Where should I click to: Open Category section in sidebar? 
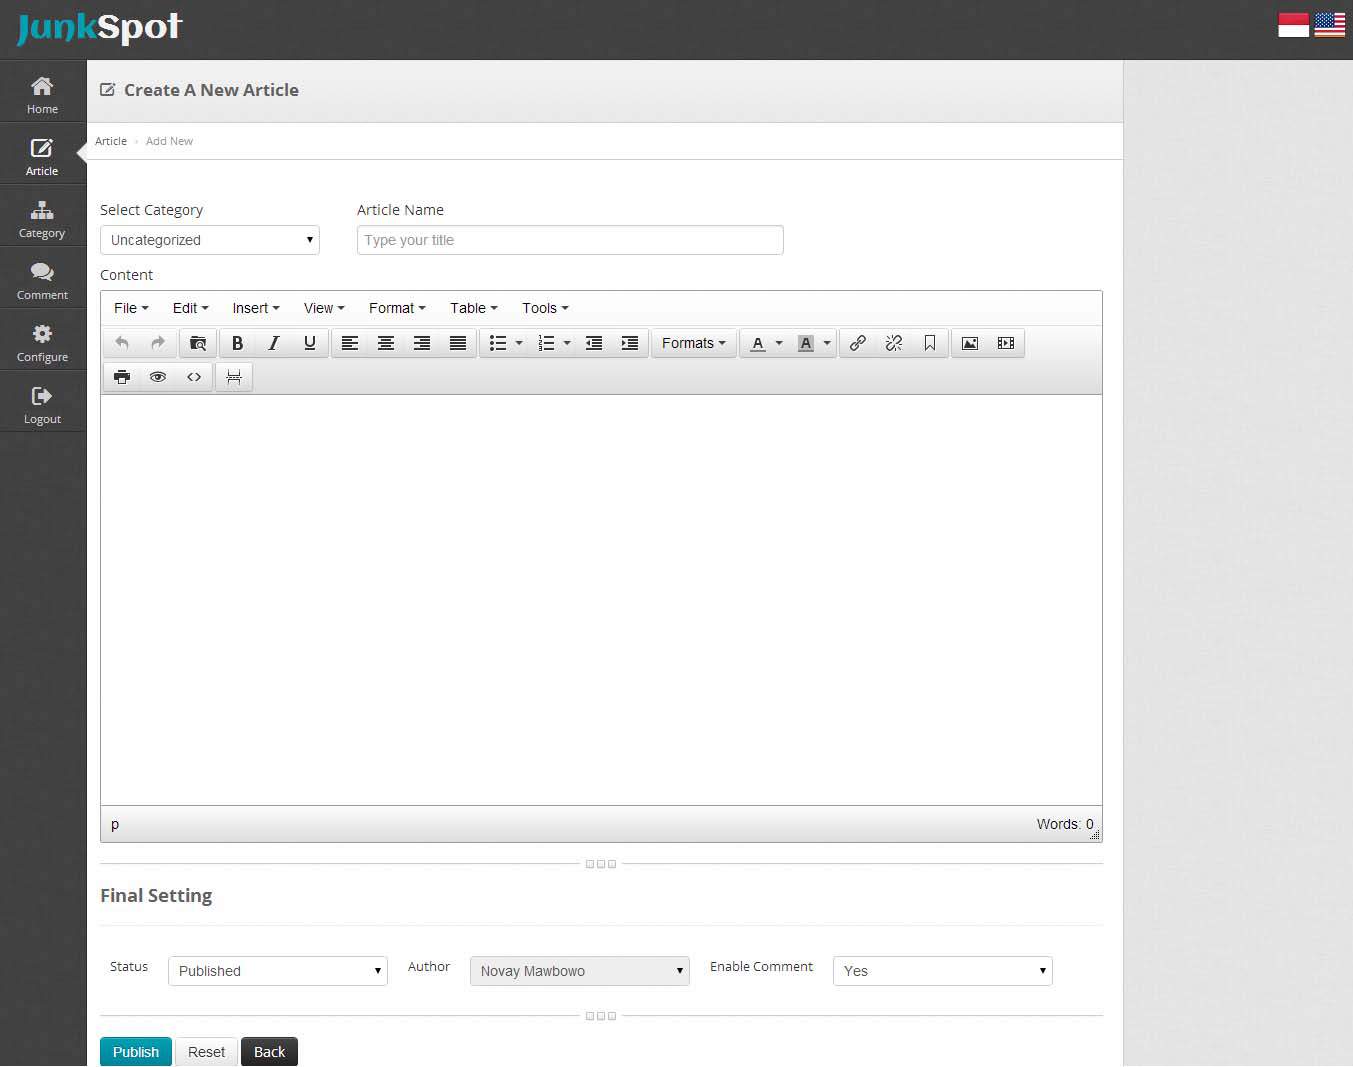click(42, 219)
